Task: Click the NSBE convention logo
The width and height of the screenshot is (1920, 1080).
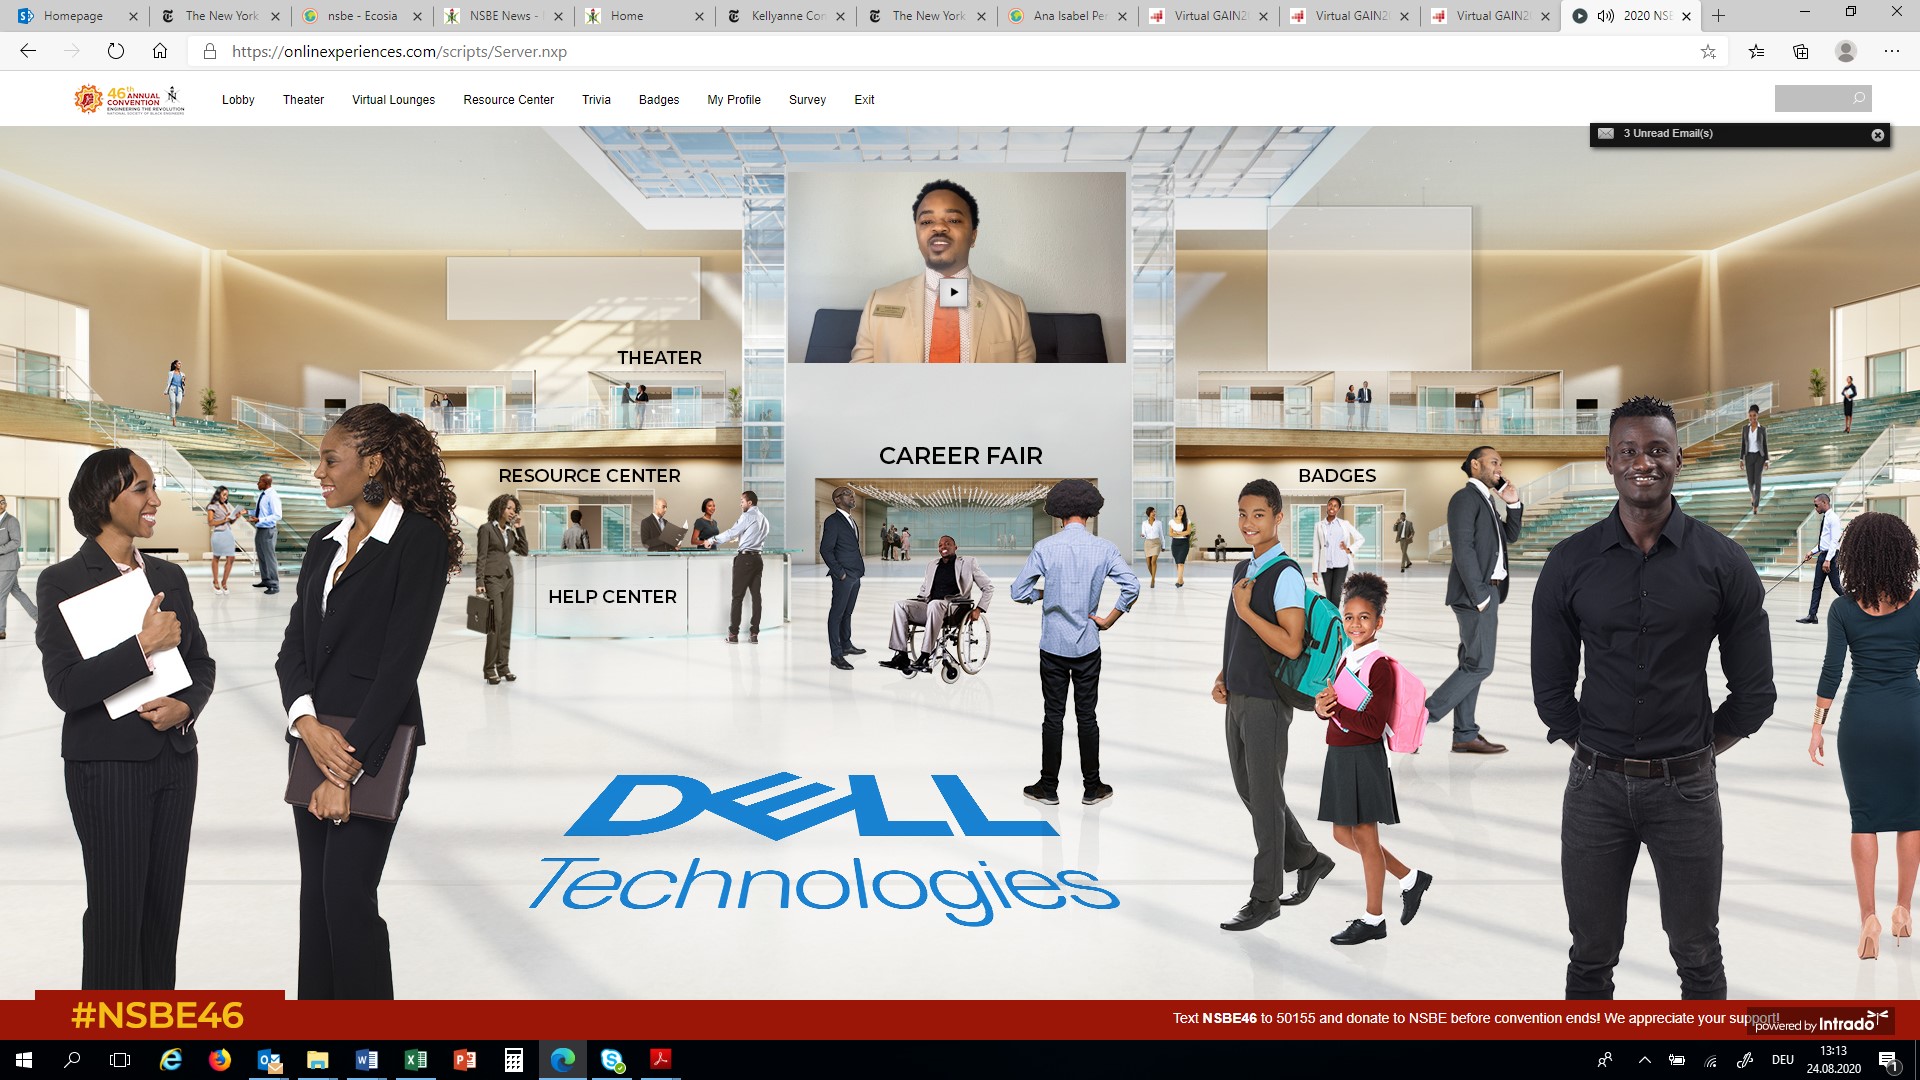Action: point(130,100)
